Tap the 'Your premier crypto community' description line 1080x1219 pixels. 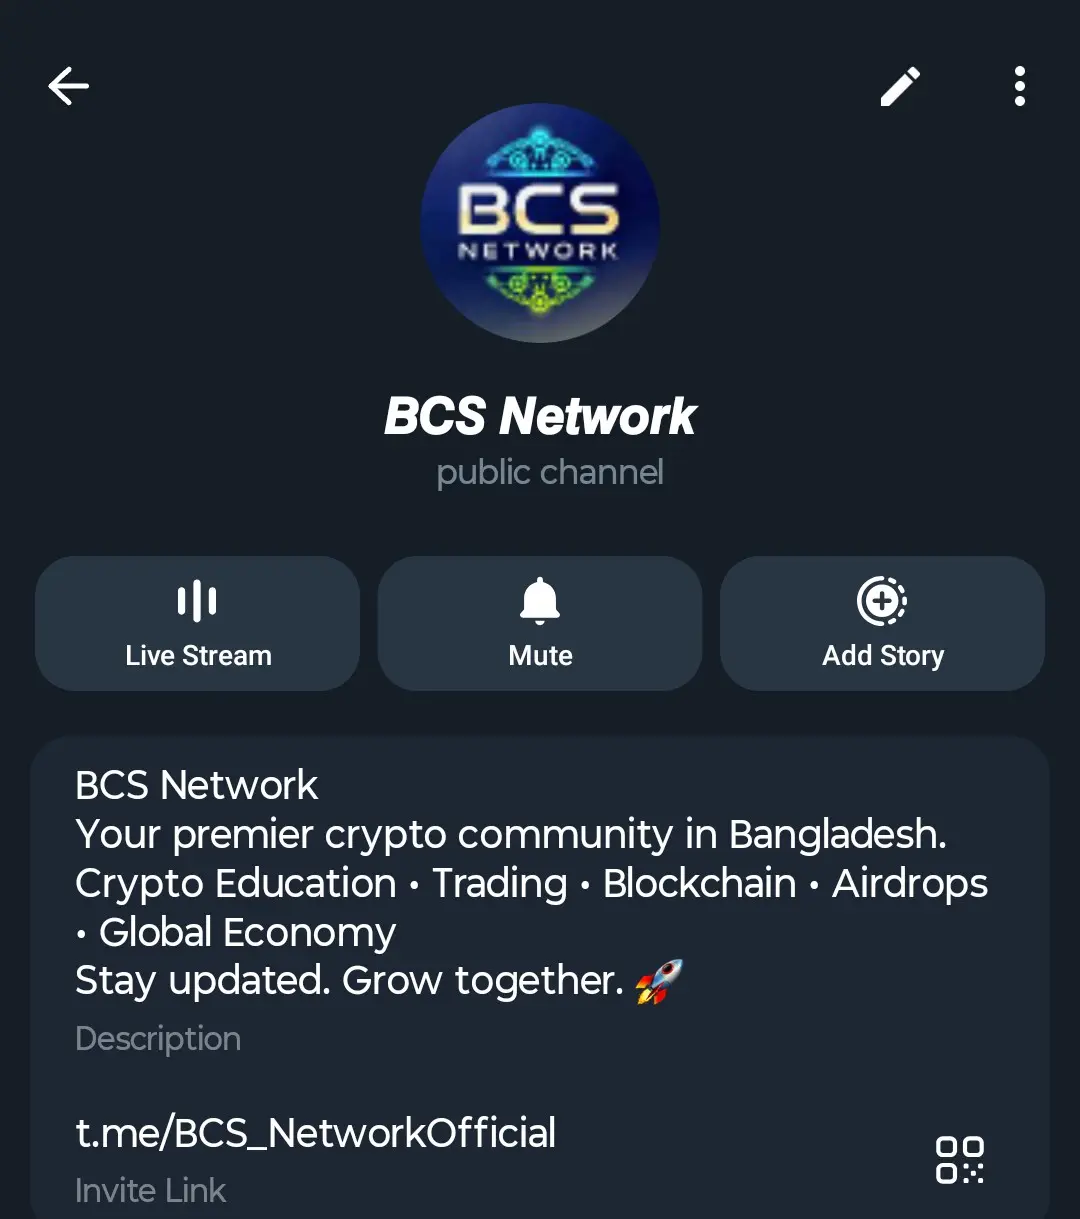coord(511,834)
